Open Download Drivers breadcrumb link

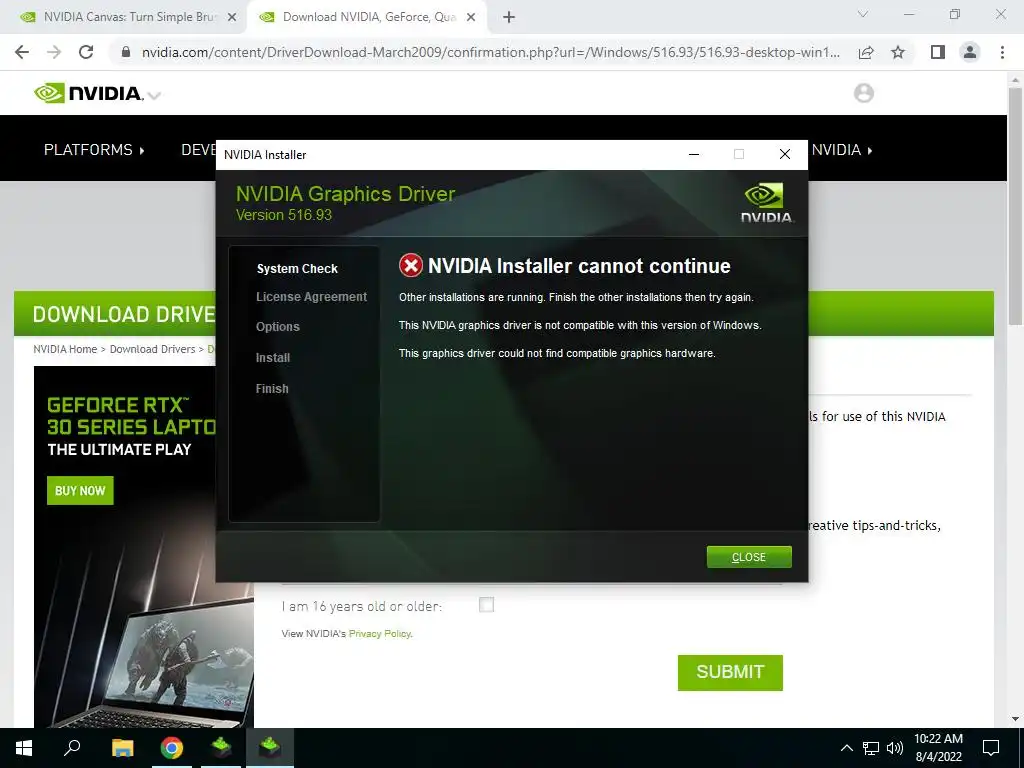point(152,349)
